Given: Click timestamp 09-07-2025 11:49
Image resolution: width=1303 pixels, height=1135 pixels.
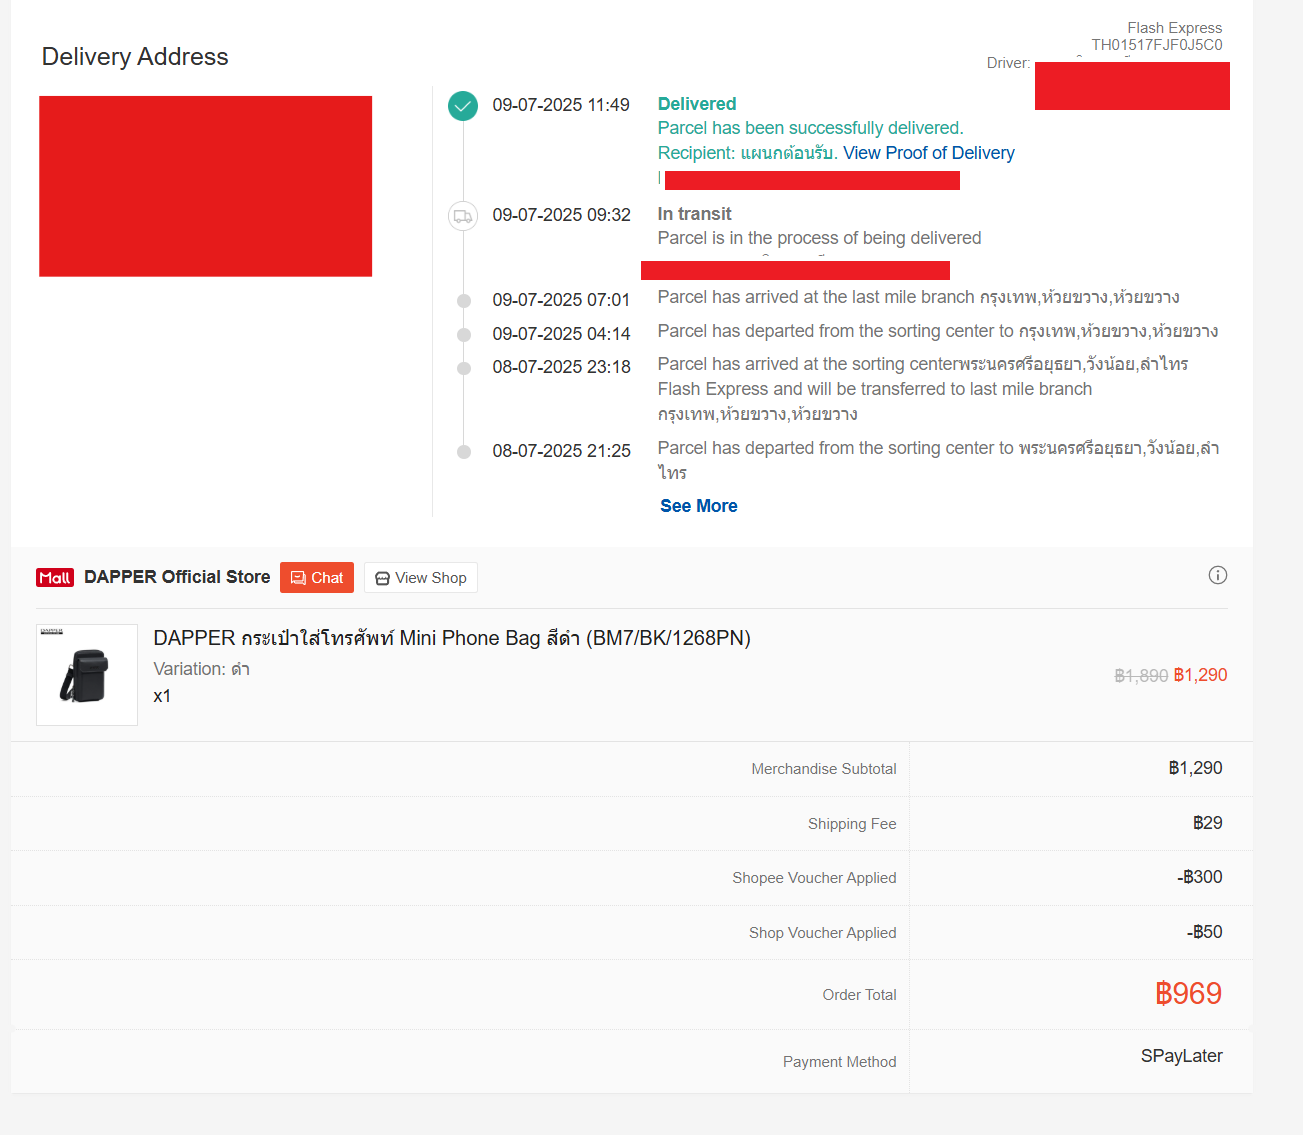Looking at the screenshot, I should point(561,105).
